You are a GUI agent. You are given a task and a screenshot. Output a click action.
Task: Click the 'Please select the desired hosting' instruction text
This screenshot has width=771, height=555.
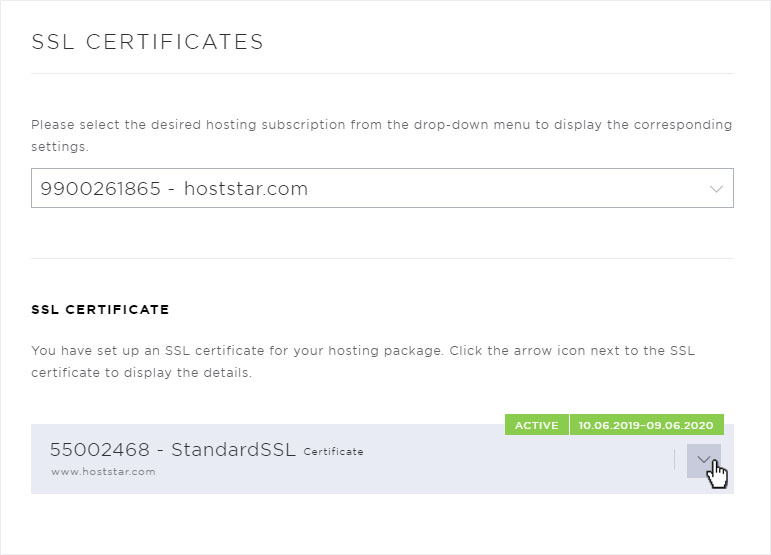click(150, 125)
